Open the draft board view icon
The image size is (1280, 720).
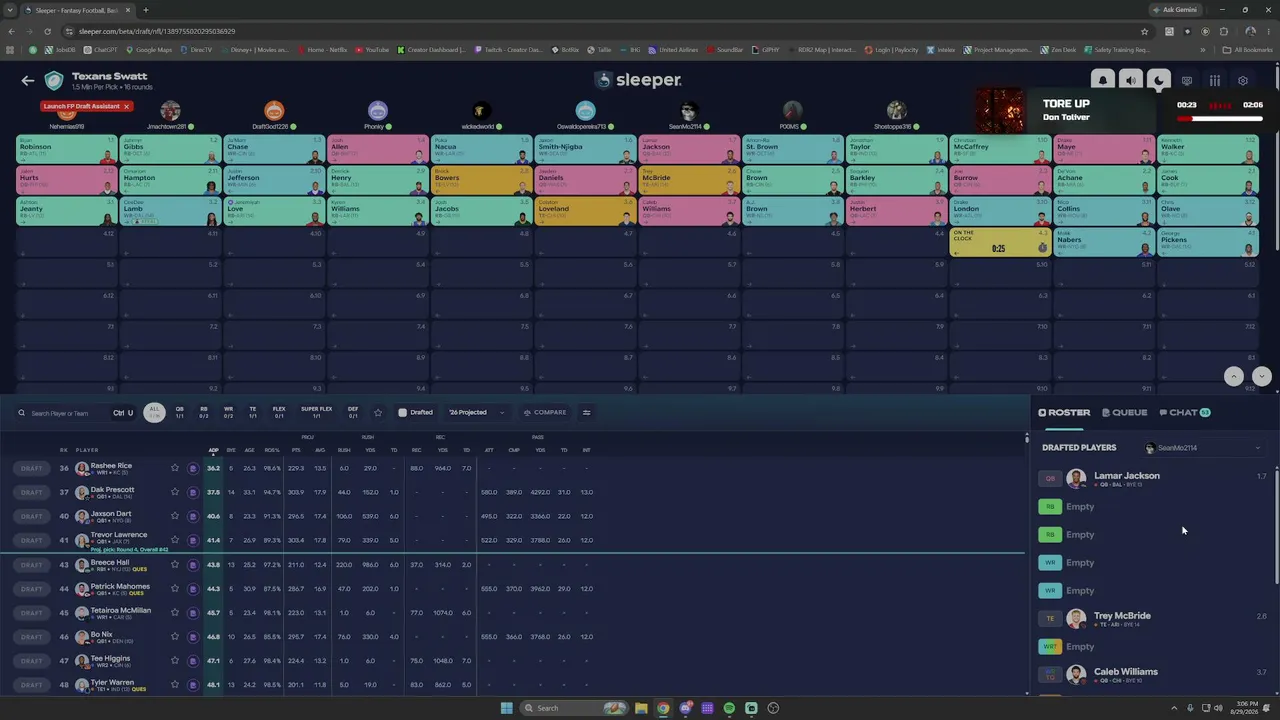(x=1187, y=81)
